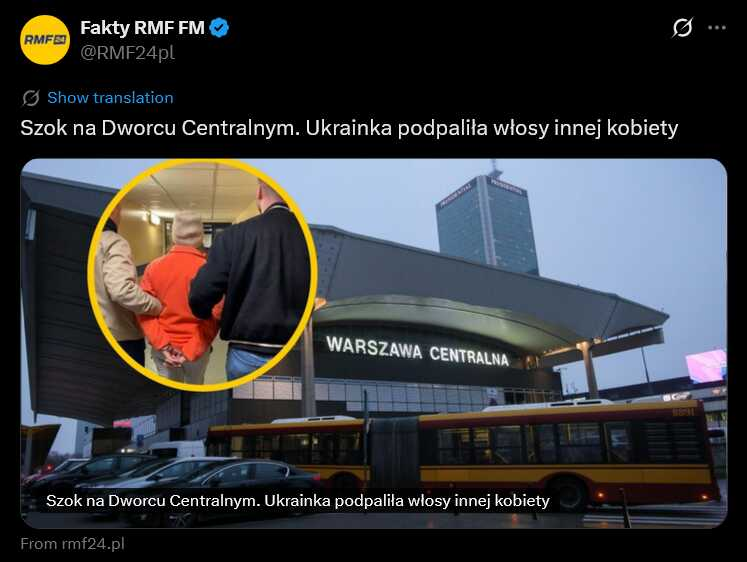The image size is (747, 562).
Task: Open the Grok explain-post icon
Action: click(x=682, y=28)
